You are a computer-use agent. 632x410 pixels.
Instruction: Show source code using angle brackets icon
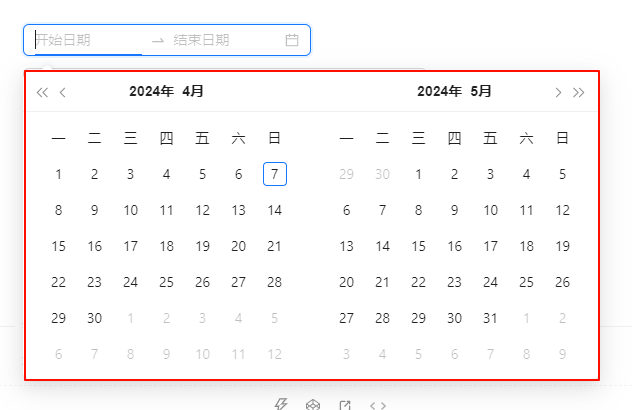pos(378,405)
